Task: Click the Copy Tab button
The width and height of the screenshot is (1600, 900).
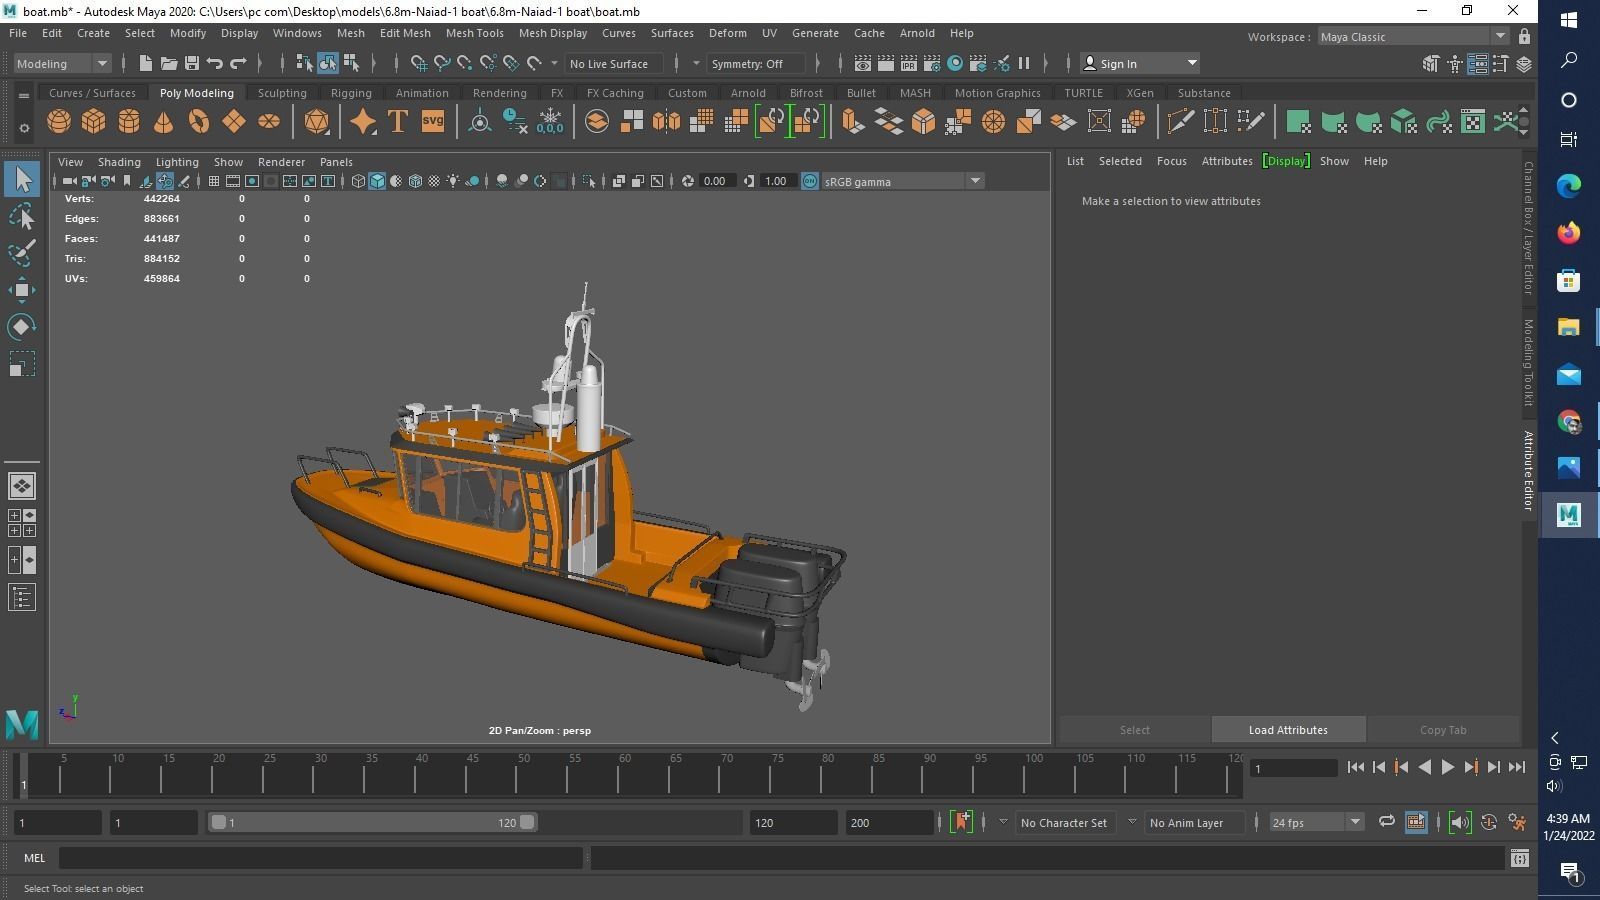Action: coord(1443,730)
